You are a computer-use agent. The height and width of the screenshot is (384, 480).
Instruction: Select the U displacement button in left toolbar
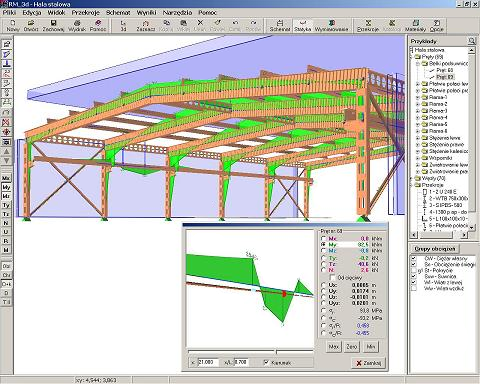click(6, 232)
